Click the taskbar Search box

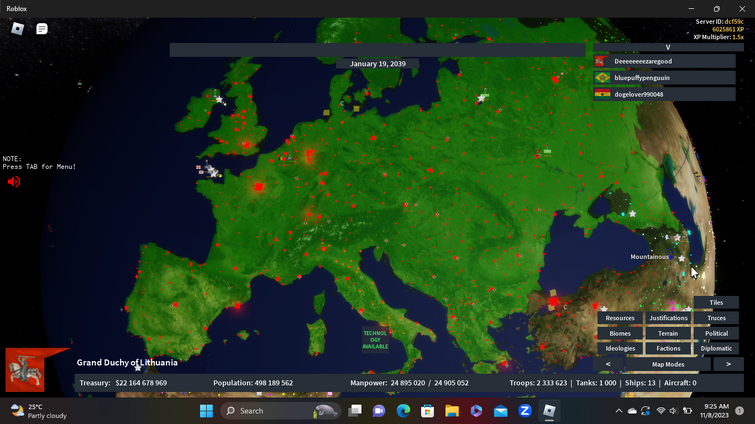pyautogui.click(x=280, y=411)
